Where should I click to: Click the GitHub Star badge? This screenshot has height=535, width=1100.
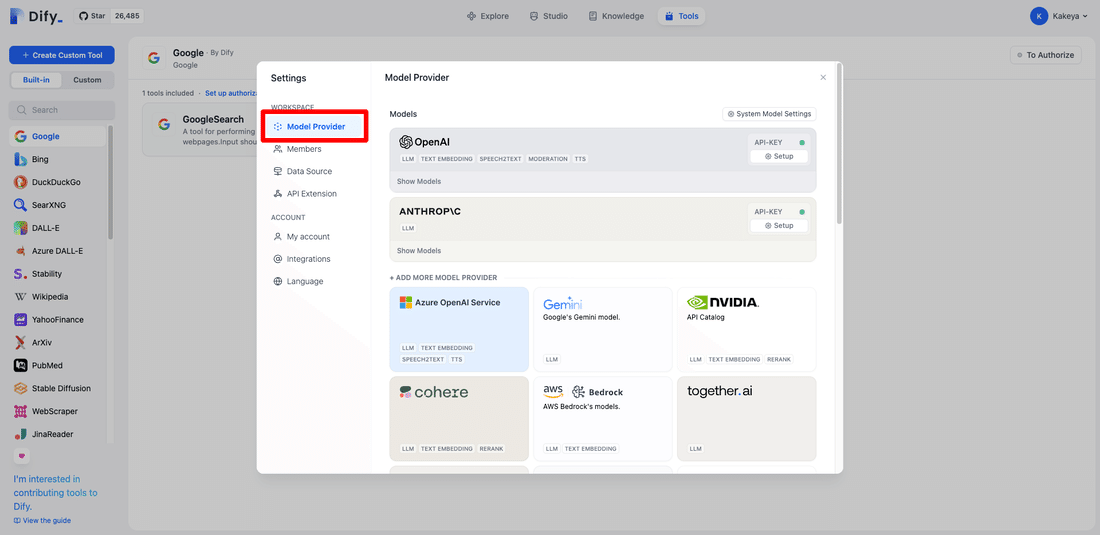(108, 15)
